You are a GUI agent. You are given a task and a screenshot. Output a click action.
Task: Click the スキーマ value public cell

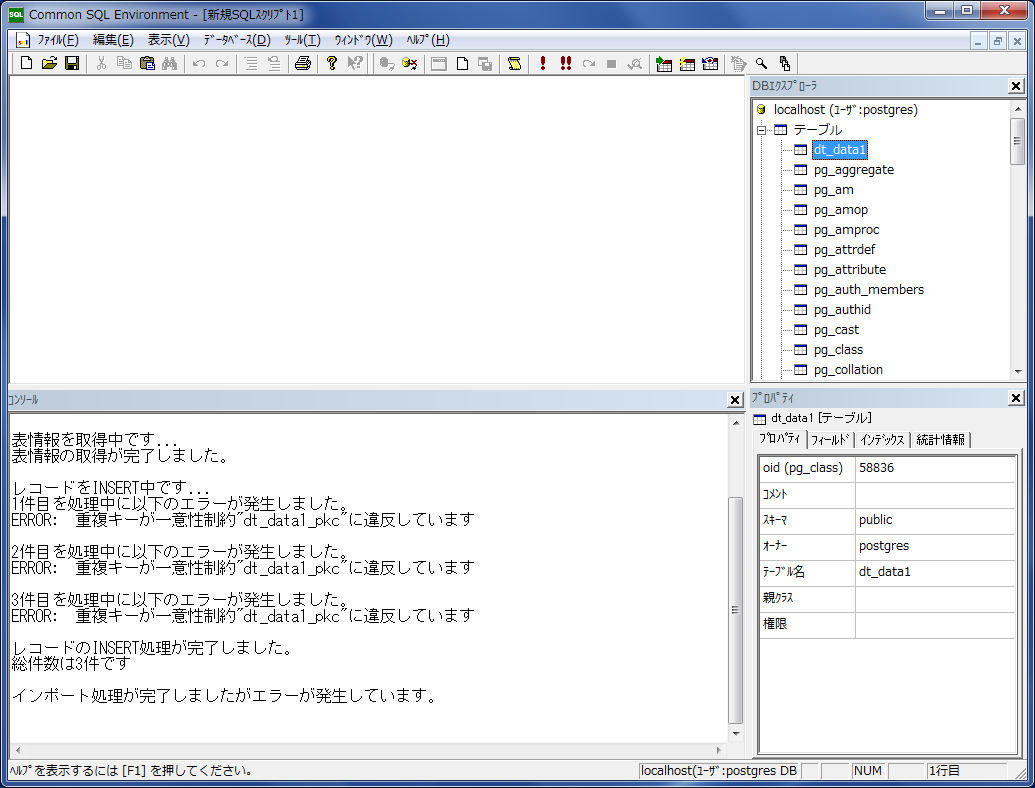(935, 520)
